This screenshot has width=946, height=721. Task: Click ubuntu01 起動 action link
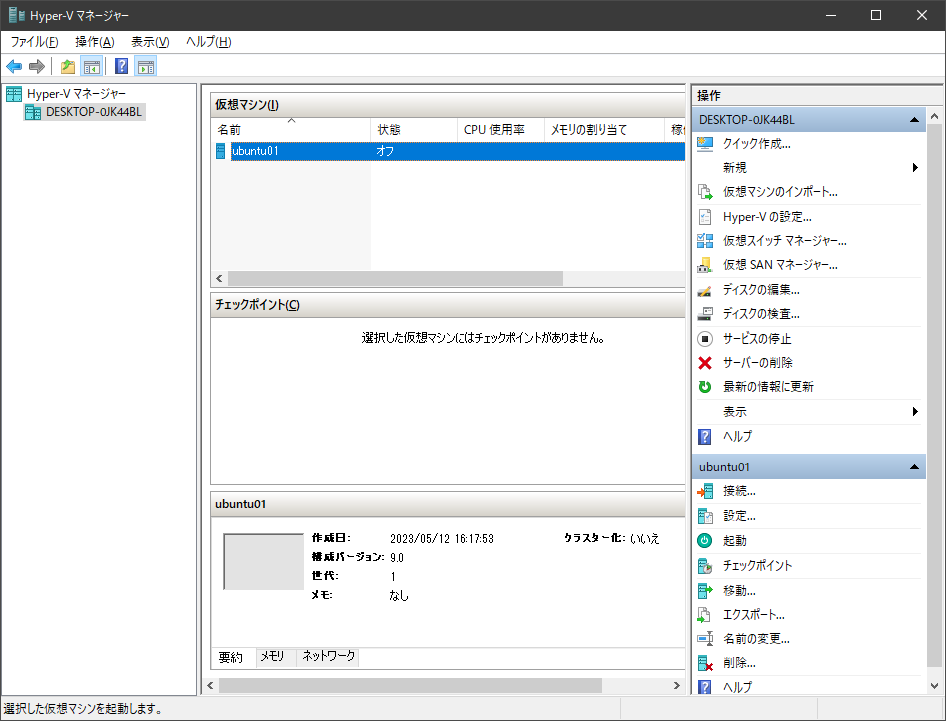[x=735, y=541]
